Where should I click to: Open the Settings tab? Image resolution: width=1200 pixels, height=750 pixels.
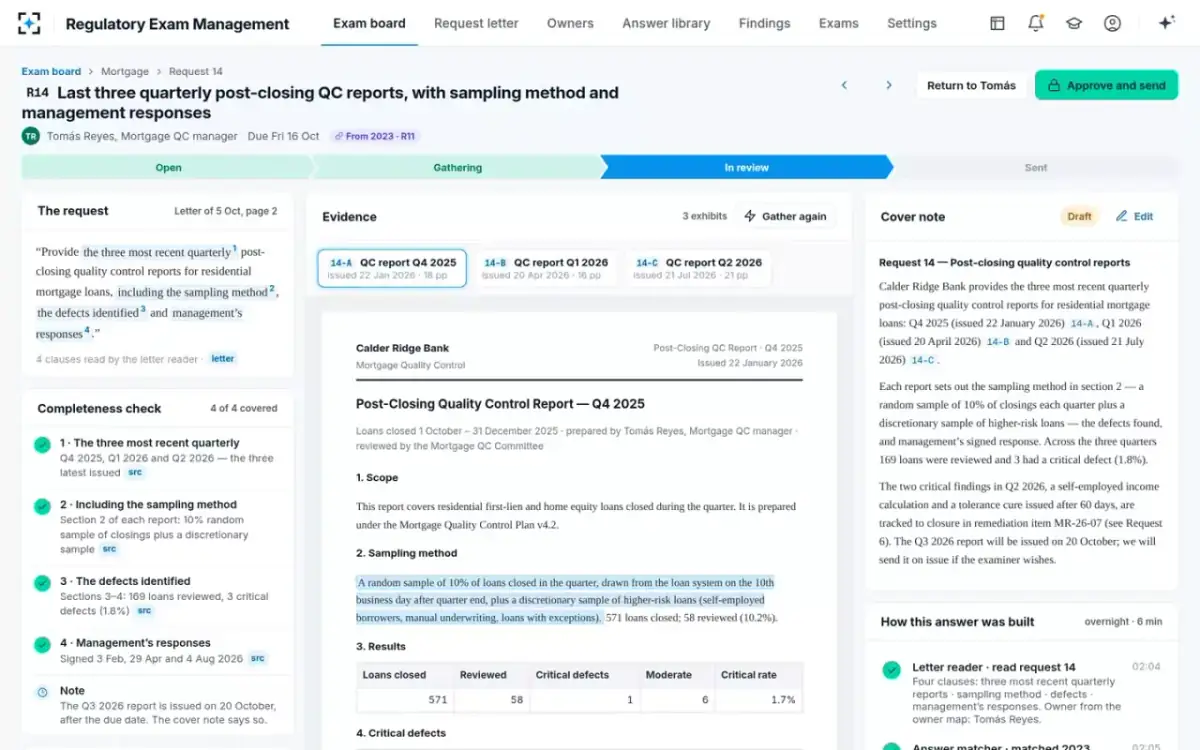click(912, 23)
